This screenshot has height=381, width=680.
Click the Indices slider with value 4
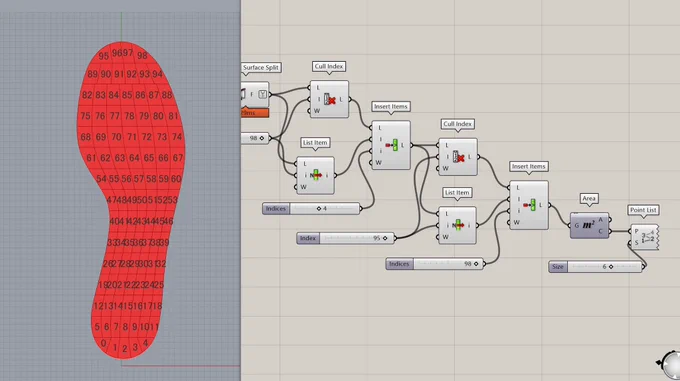pos(311,208)
